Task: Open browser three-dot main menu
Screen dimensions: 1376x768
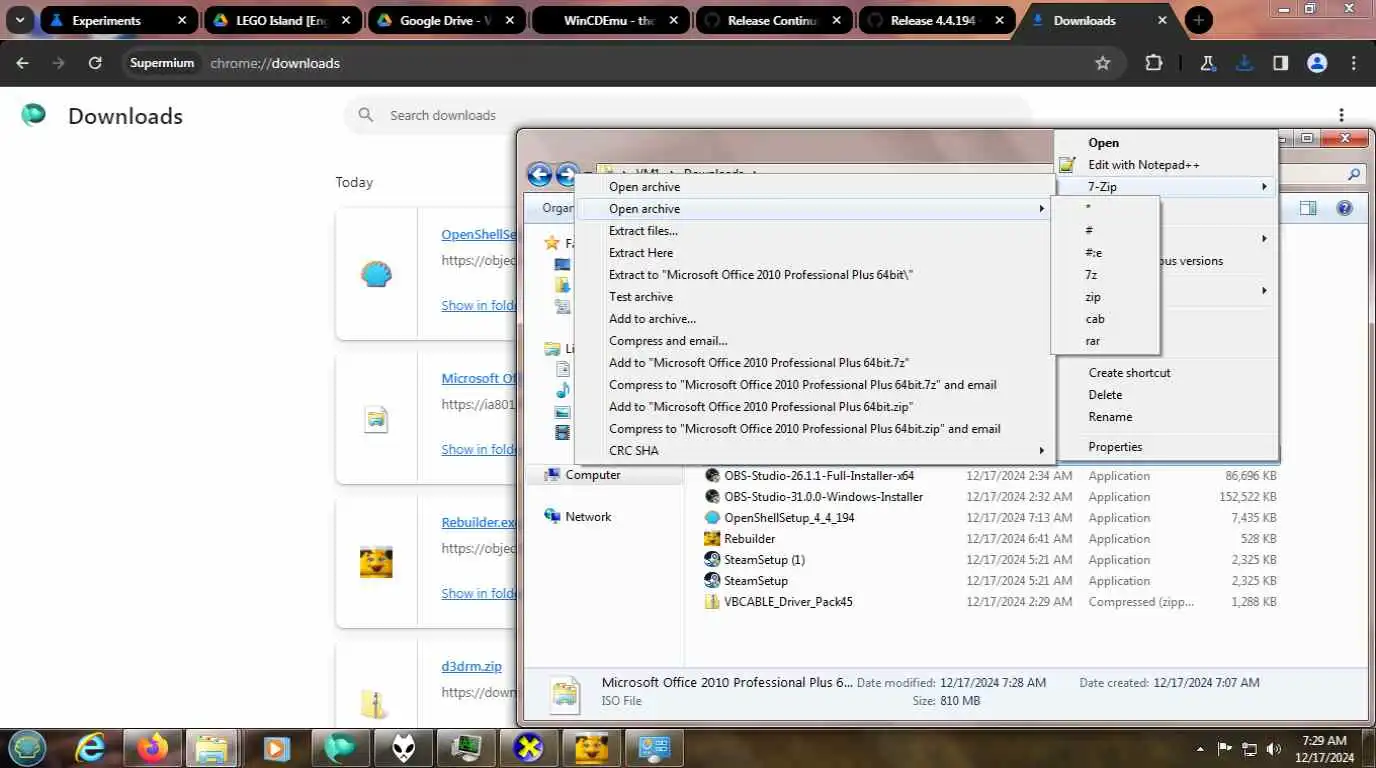Action: (1354, 63)
